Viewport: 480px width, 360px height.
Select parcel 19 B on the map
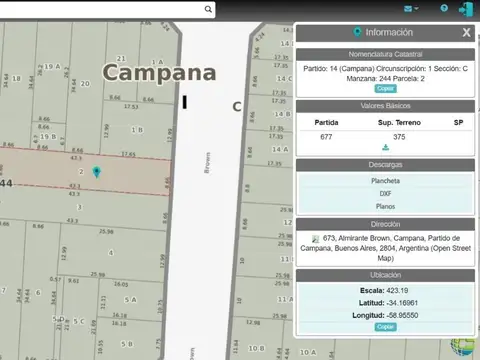[48, 137]
